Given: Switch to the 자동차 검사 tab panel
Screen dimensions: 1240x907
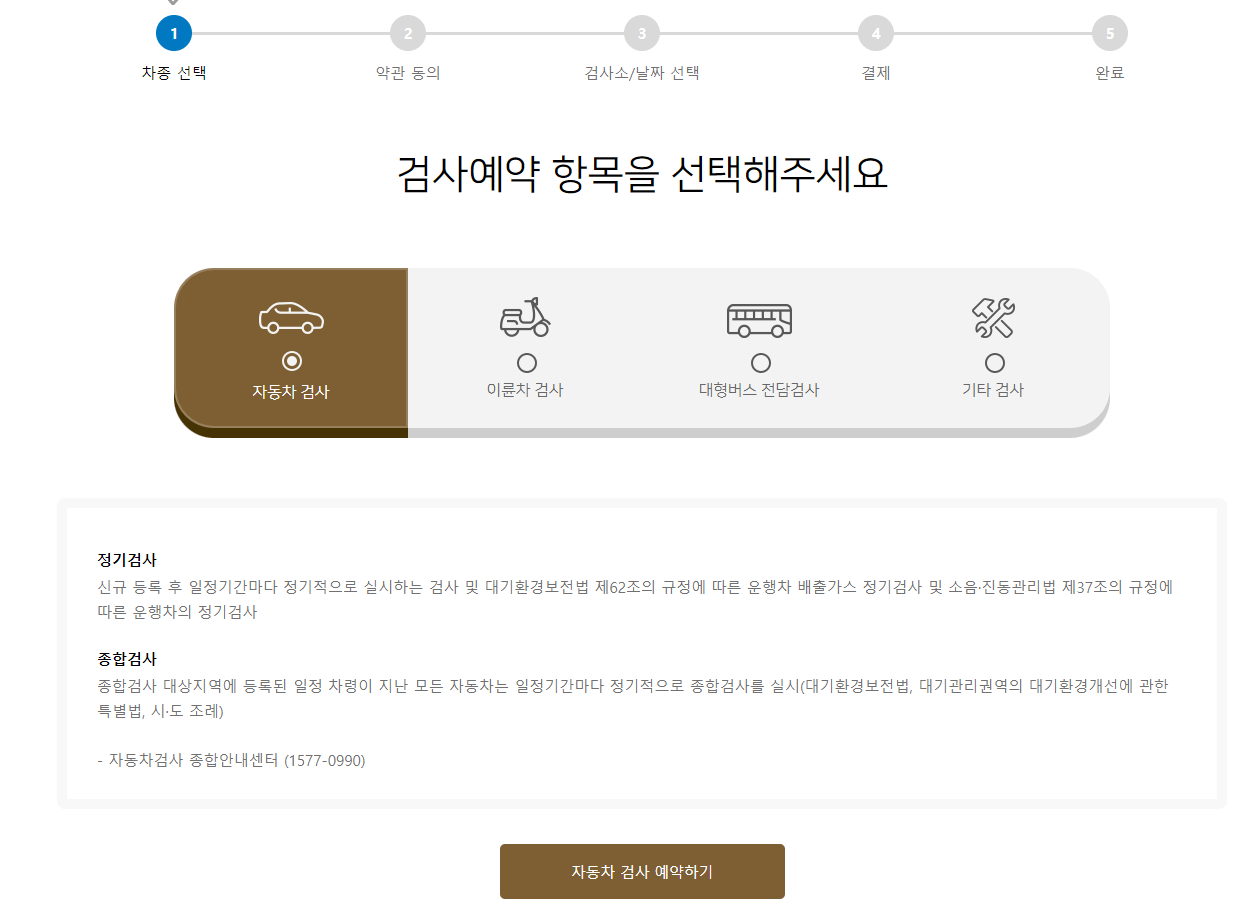Looking at the screenshot, I should 291,350.
